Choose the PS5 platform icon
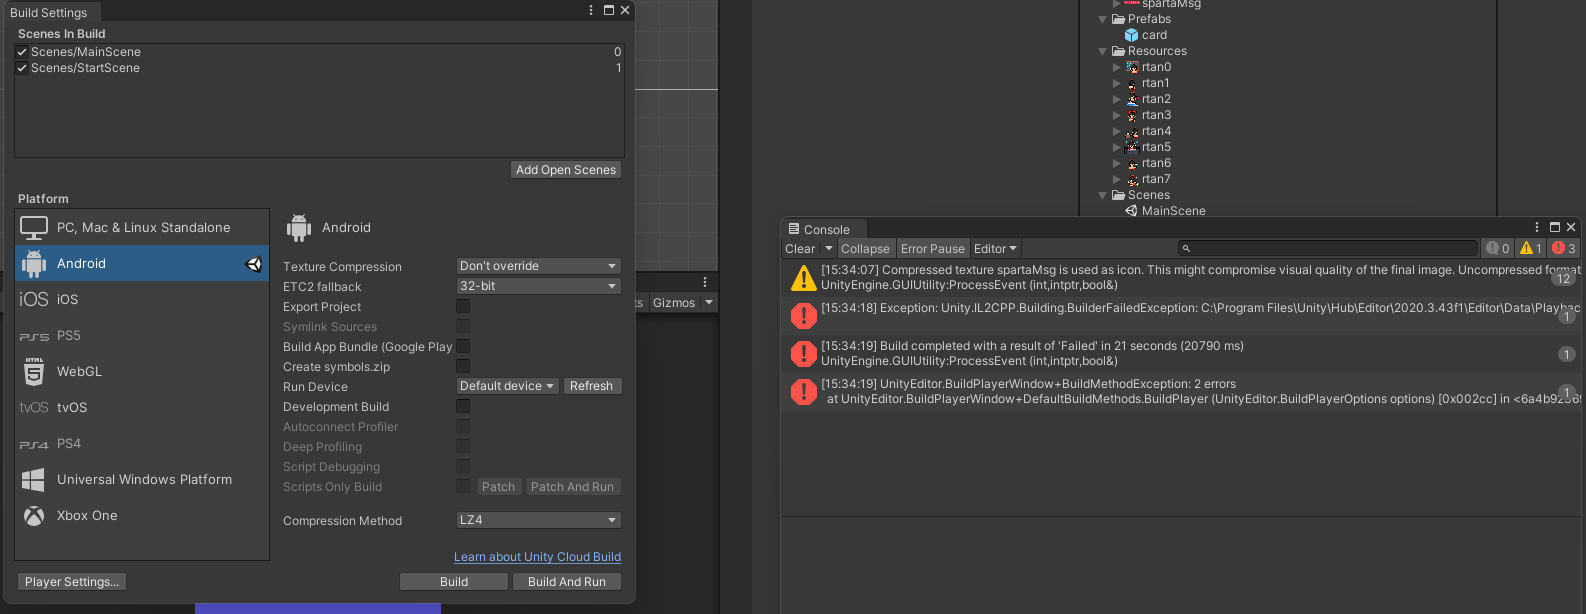Image resolution: width=1586 pixels, height=614 pixels. (34, 337)
